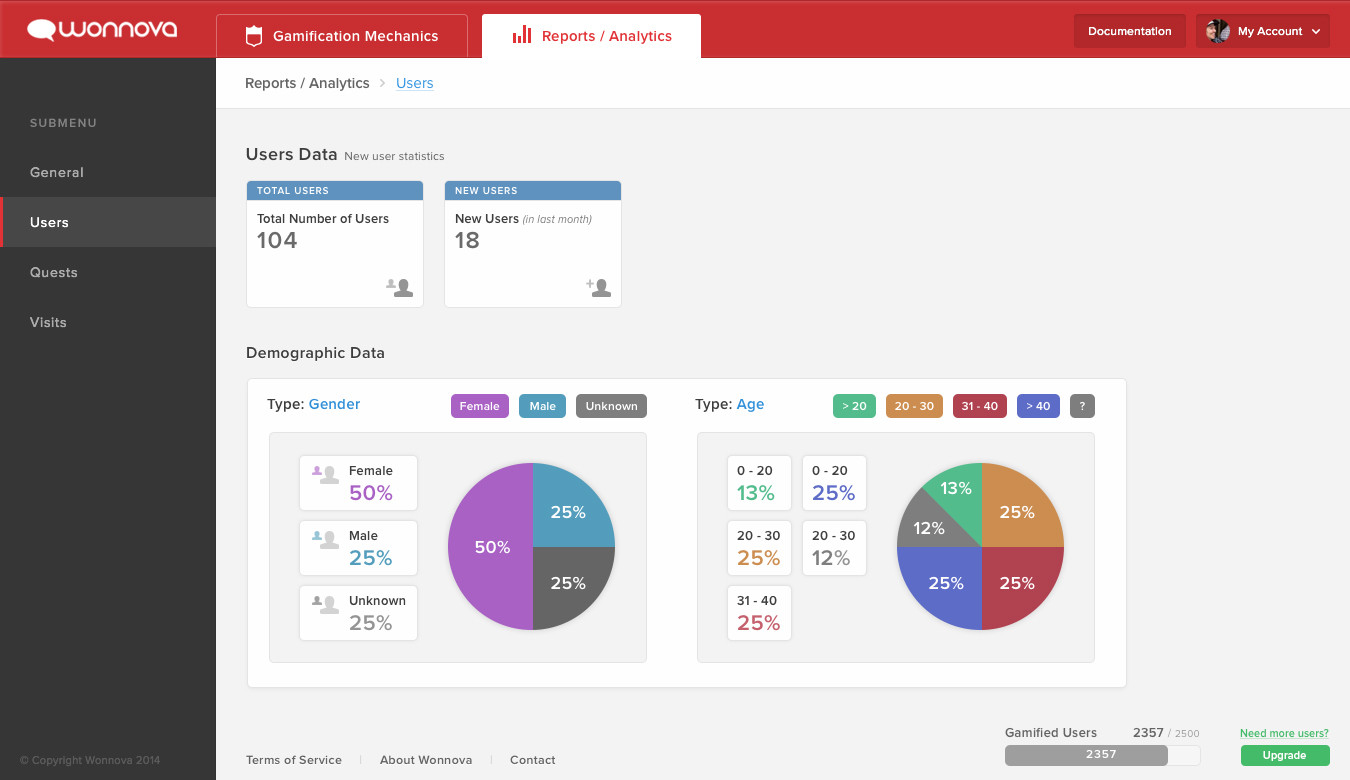Click the 31 - 40 box showing 25%

click(759, 613)
